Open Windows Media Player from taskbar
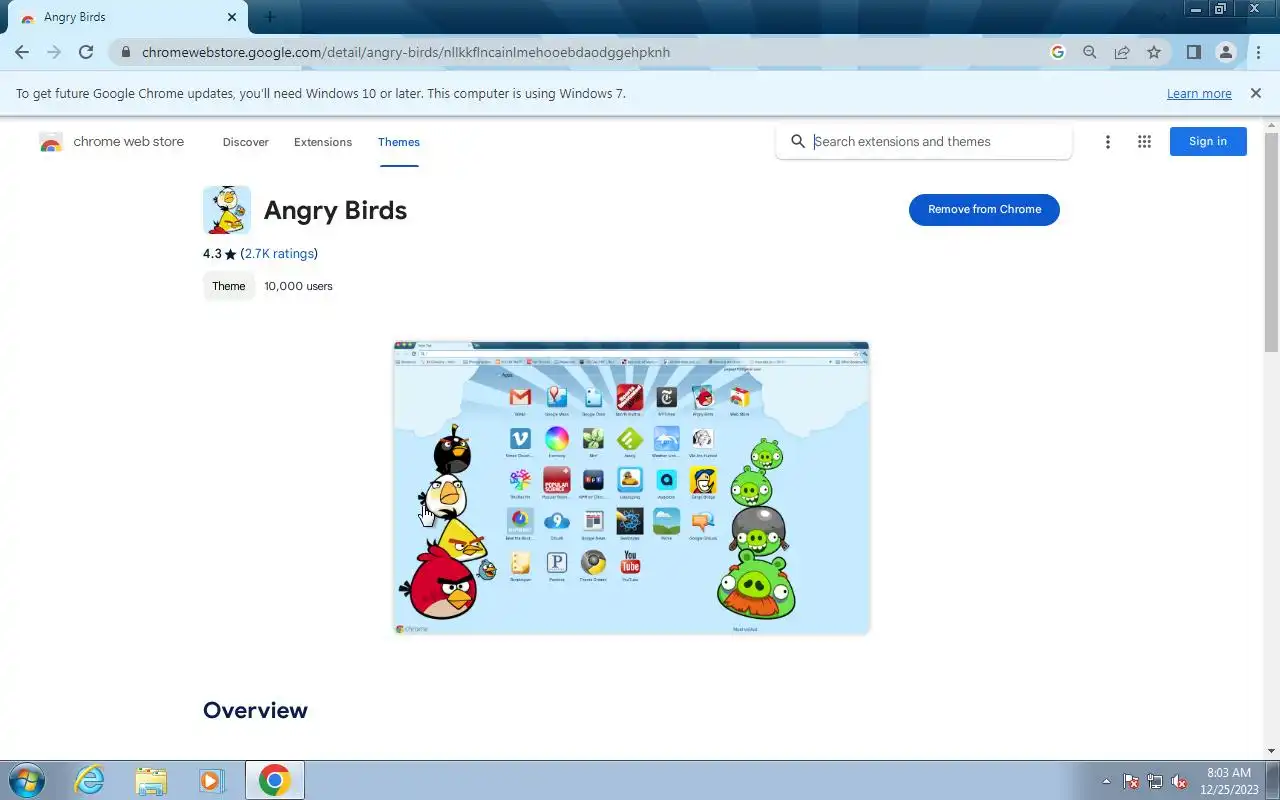1280x800 pixels. (x=211, y=780)
